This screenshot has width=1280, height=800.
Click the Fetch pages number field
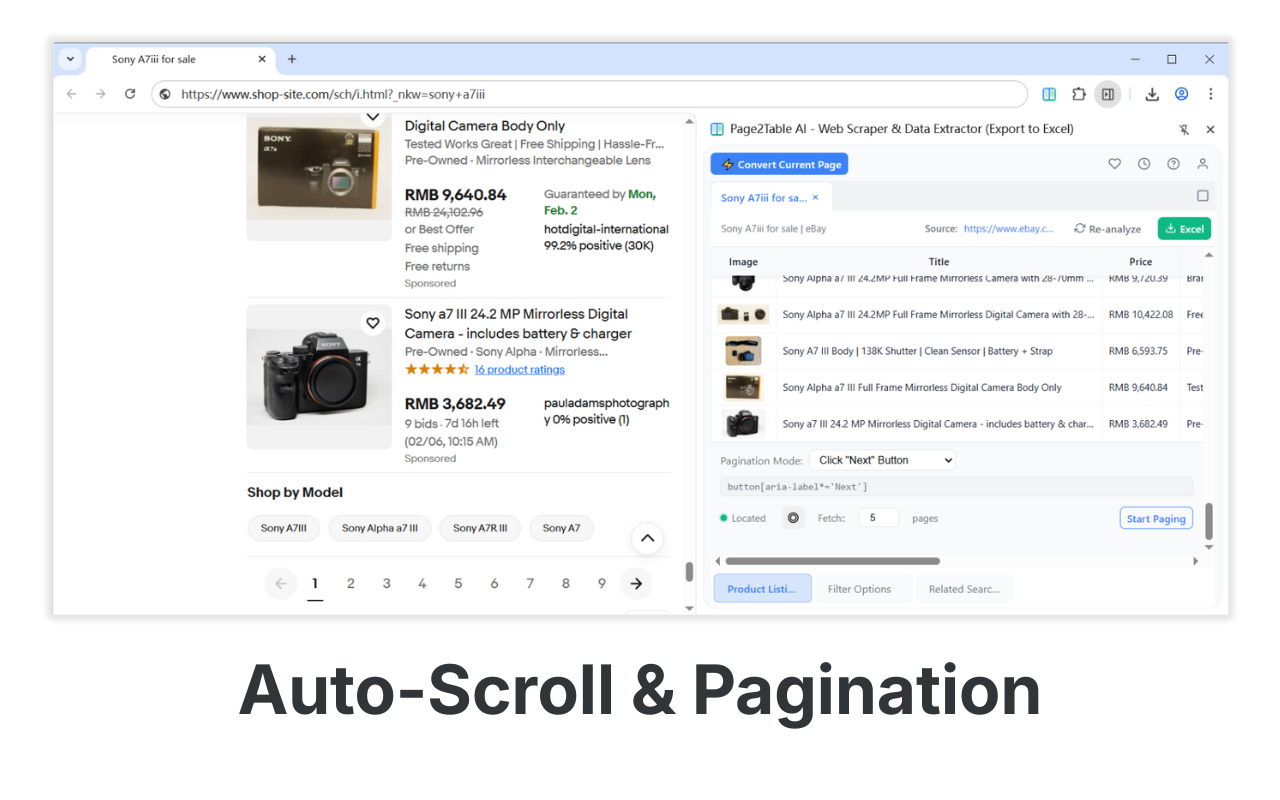878,518
